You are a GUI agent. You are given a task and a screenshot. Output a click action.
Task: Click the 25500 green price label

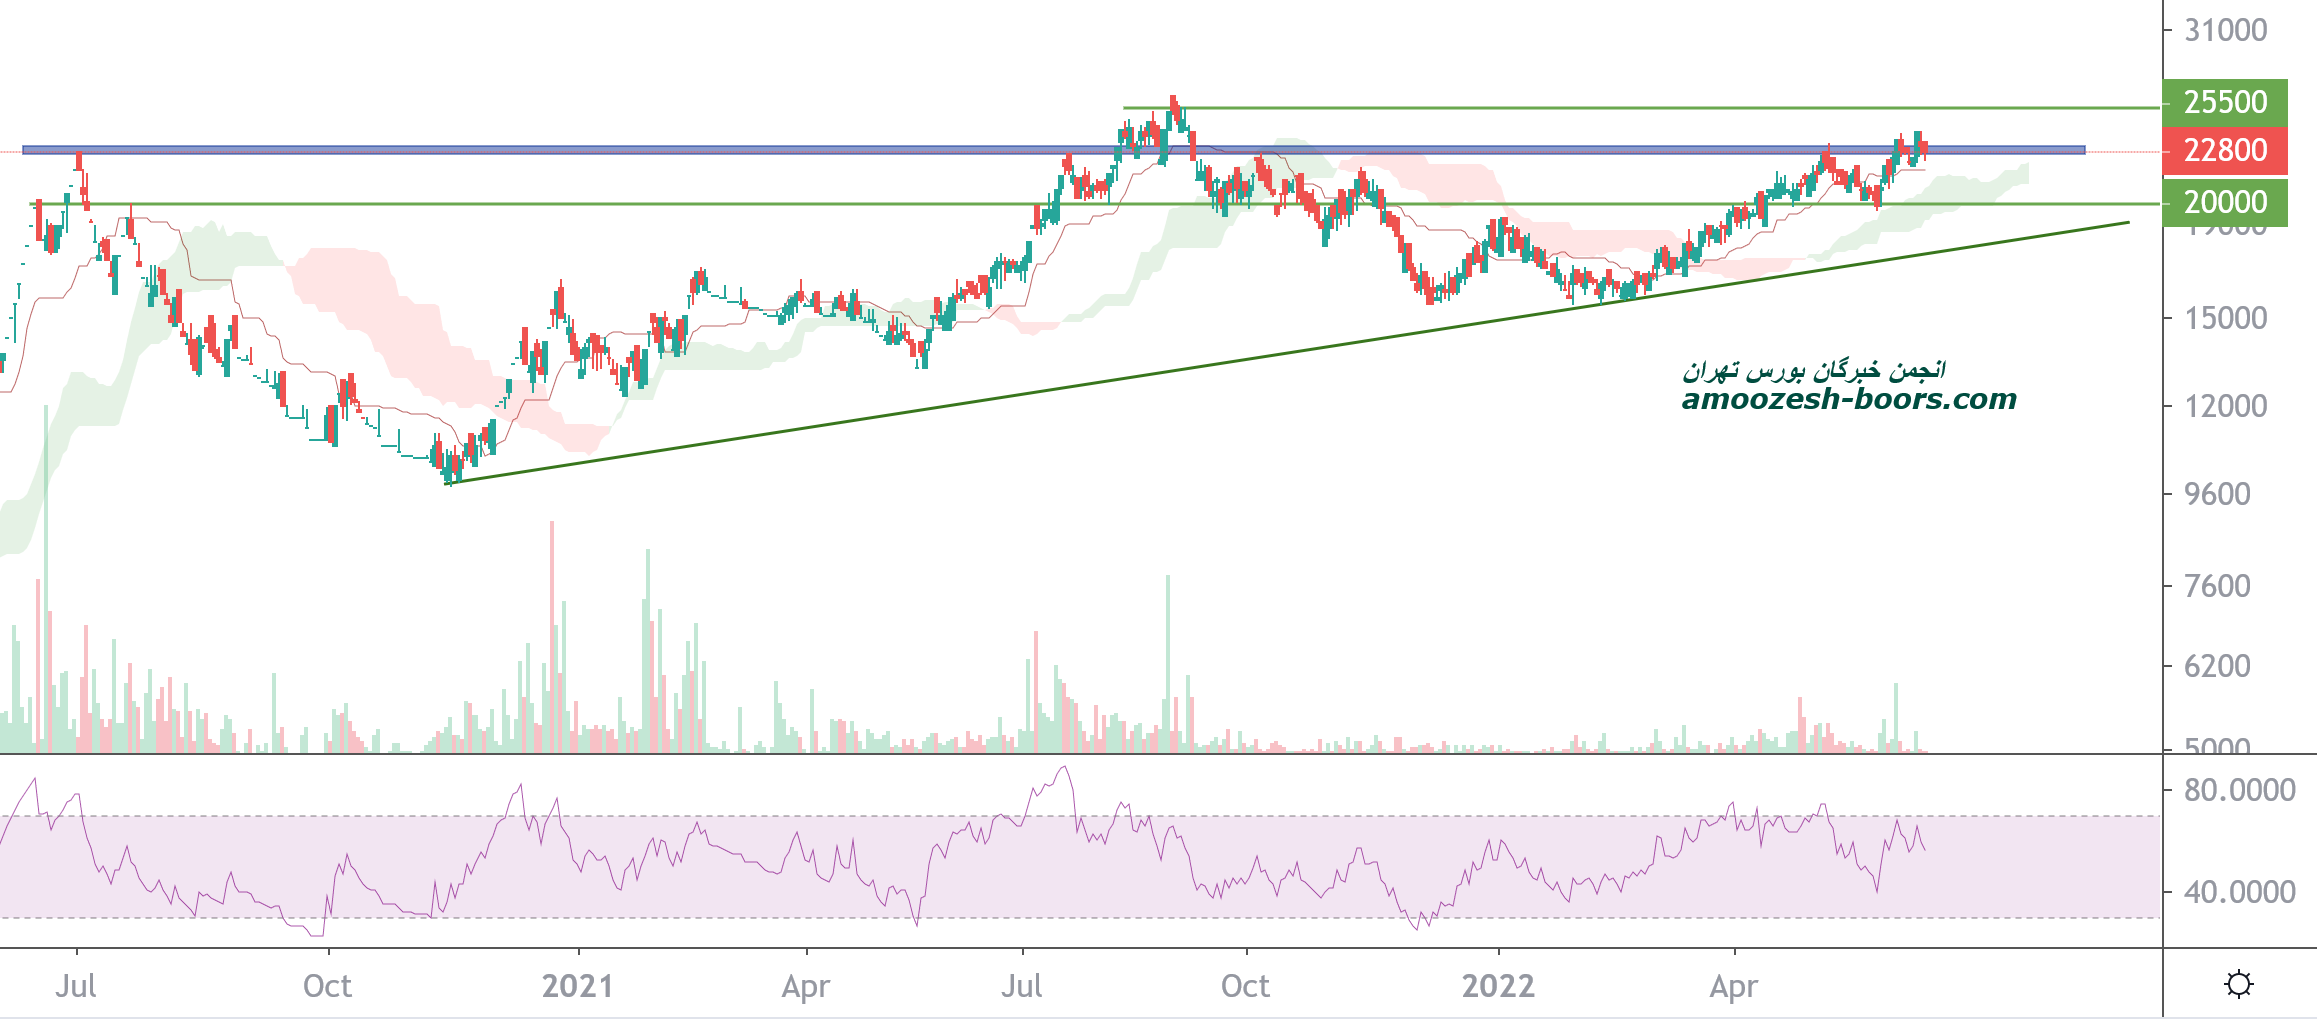[2224, 102]
